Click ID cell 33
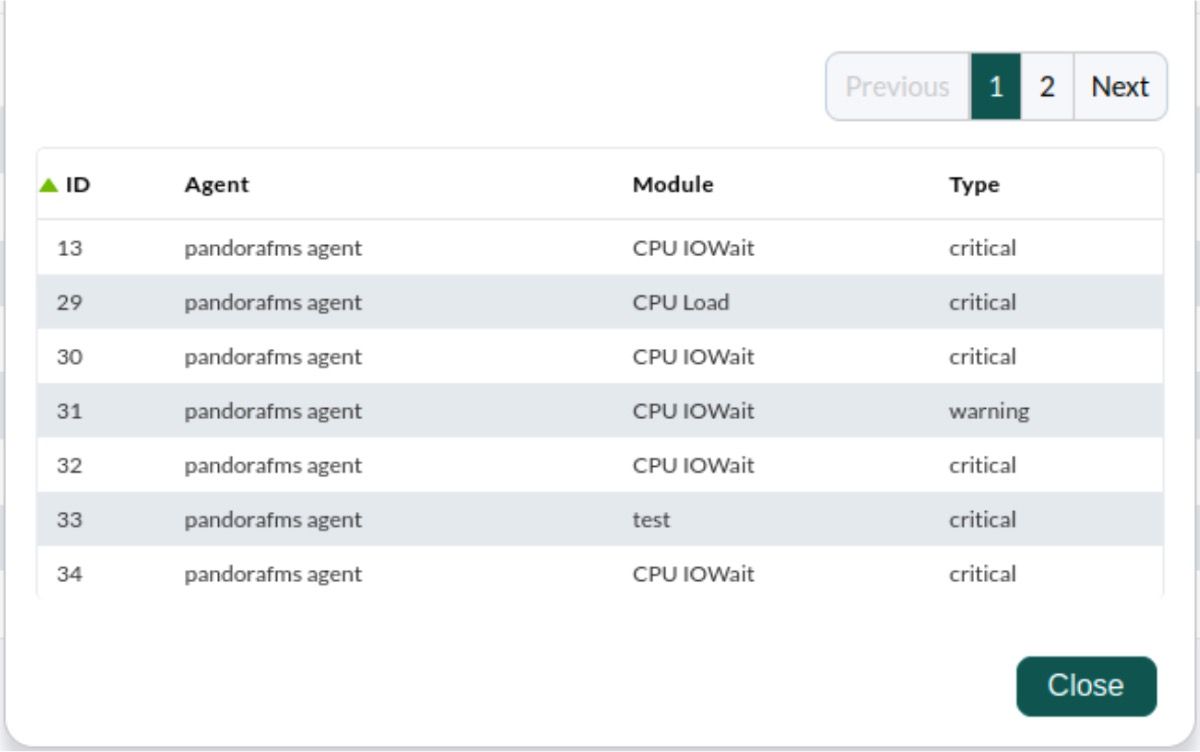The width and height of the screenshot is (1200, 752). tap(69, 520)
